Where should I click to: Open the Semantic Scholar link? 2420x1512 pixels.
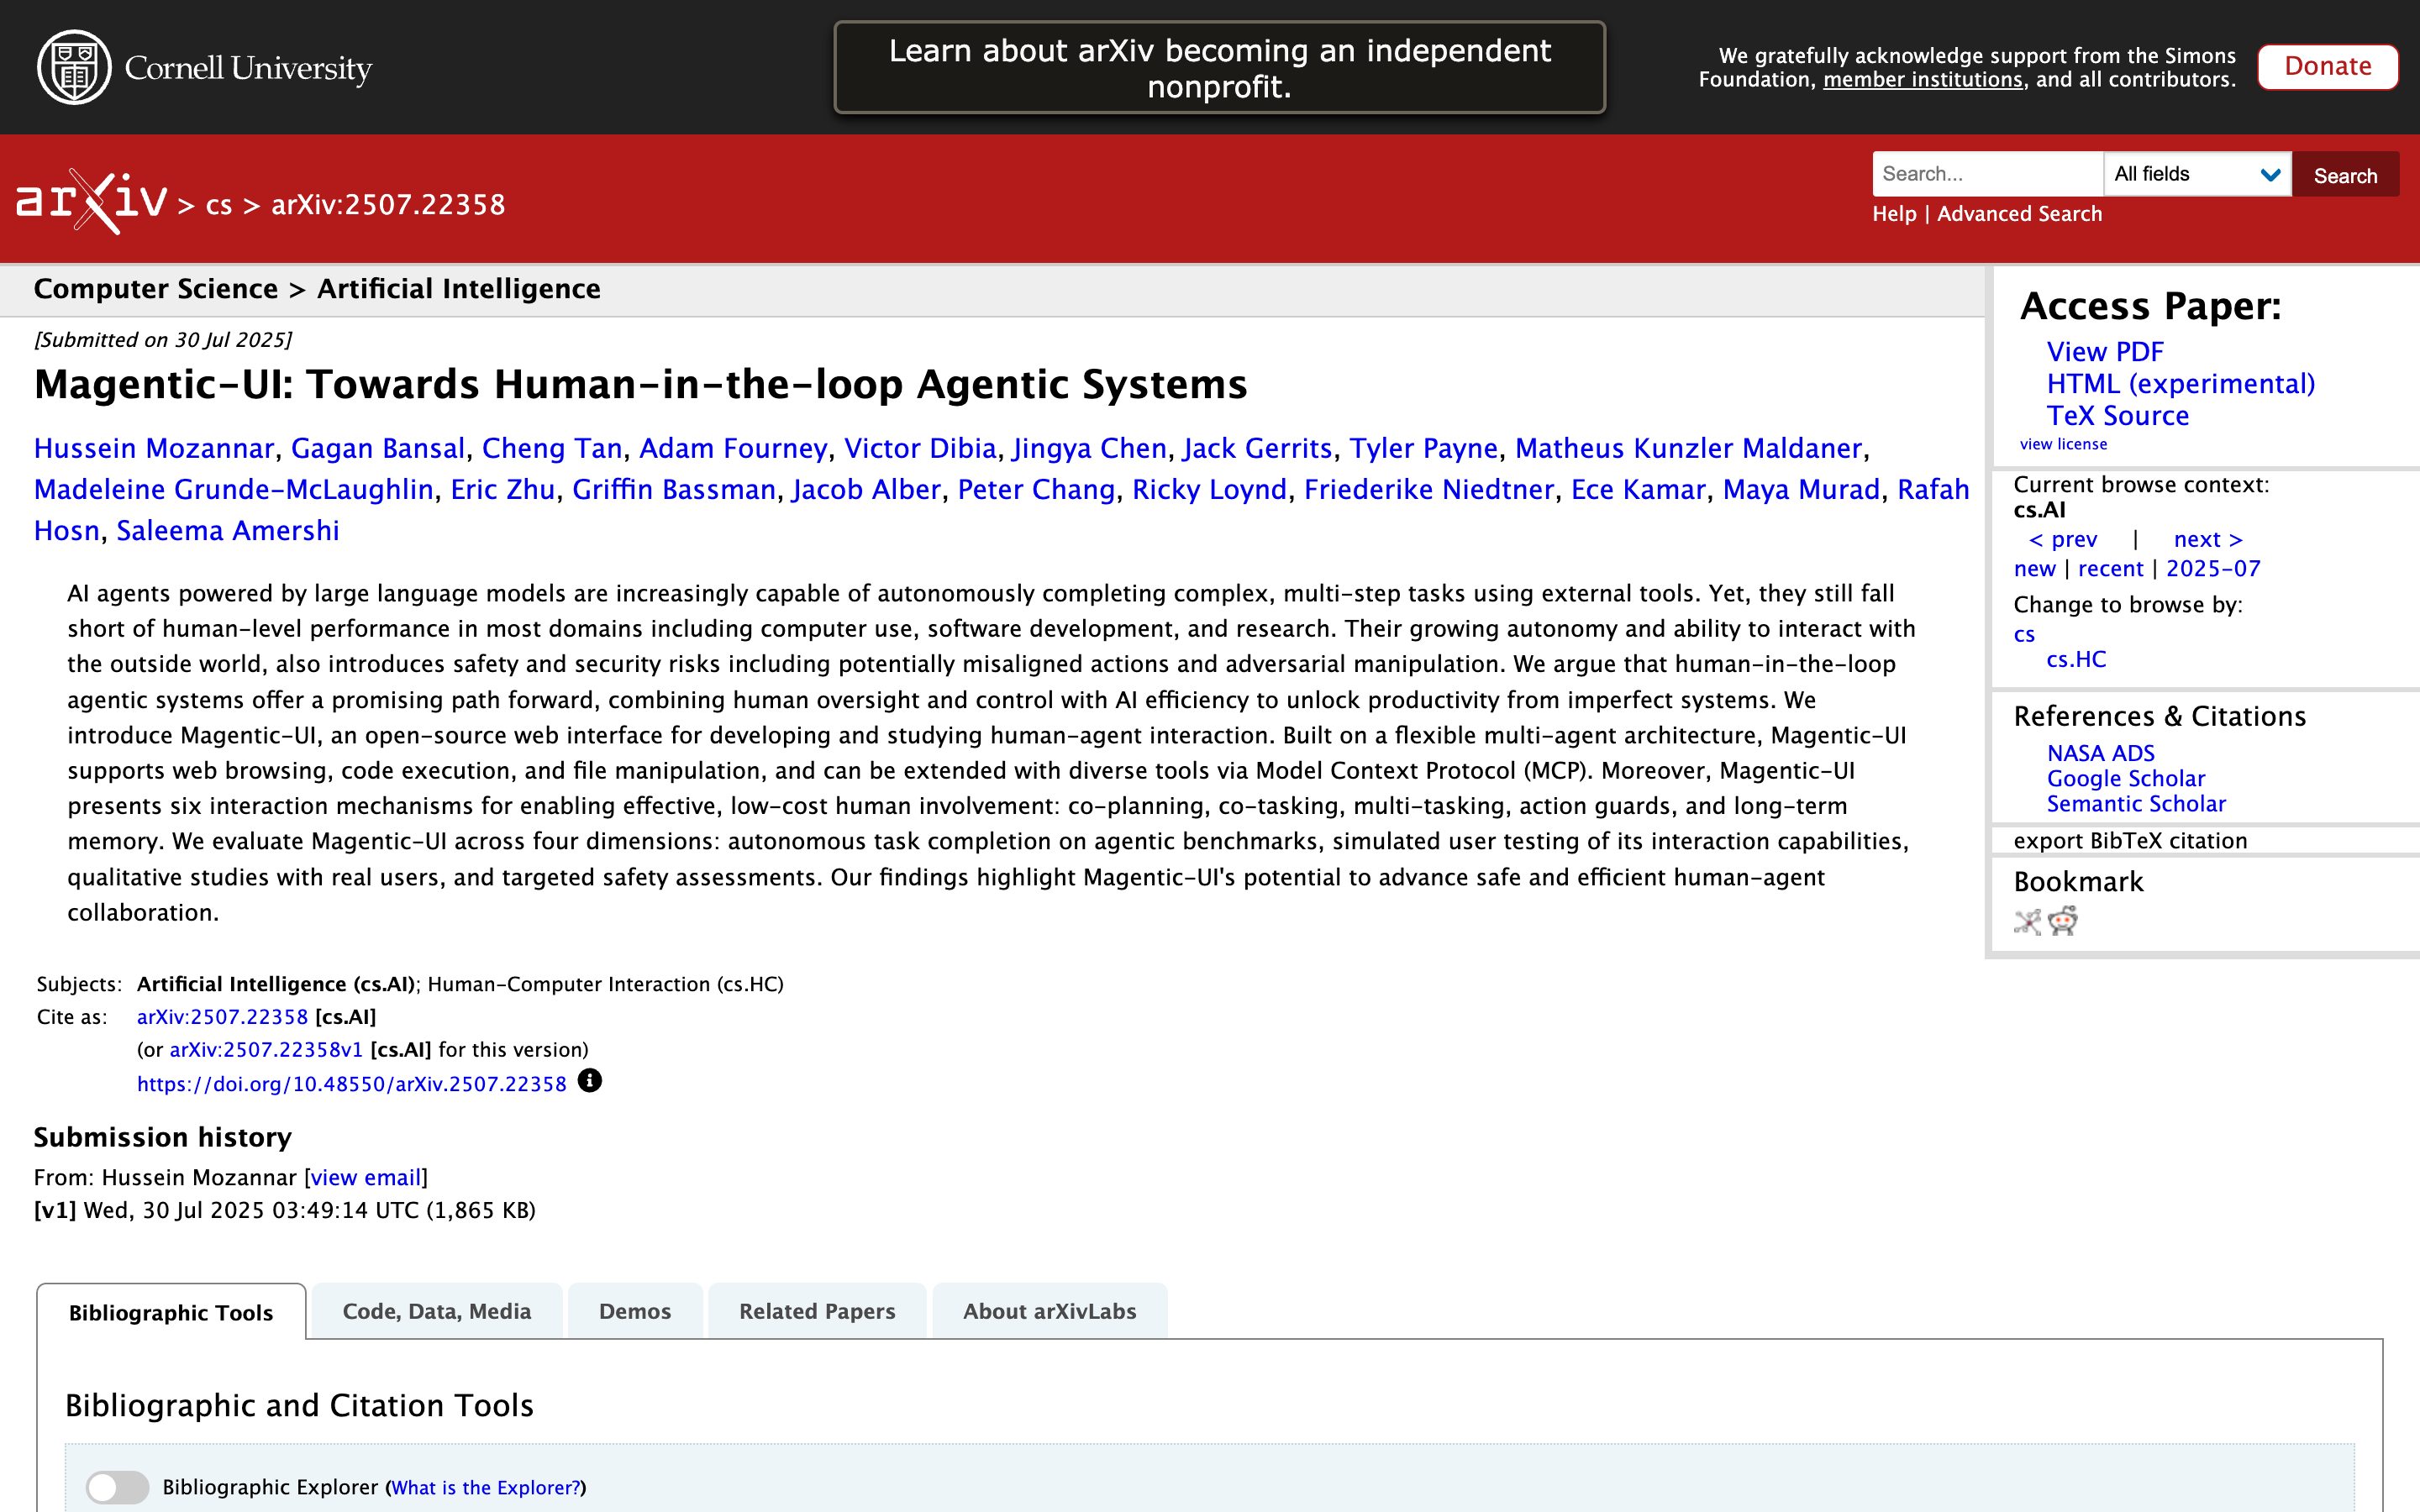2136,804
